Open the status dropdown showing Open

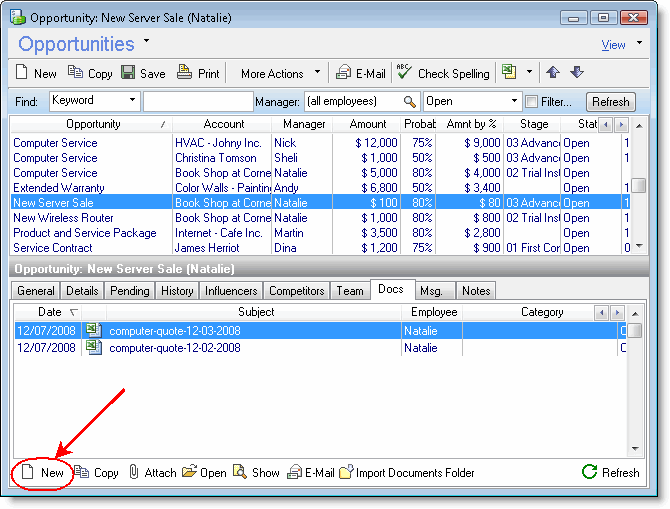[515, 102]
